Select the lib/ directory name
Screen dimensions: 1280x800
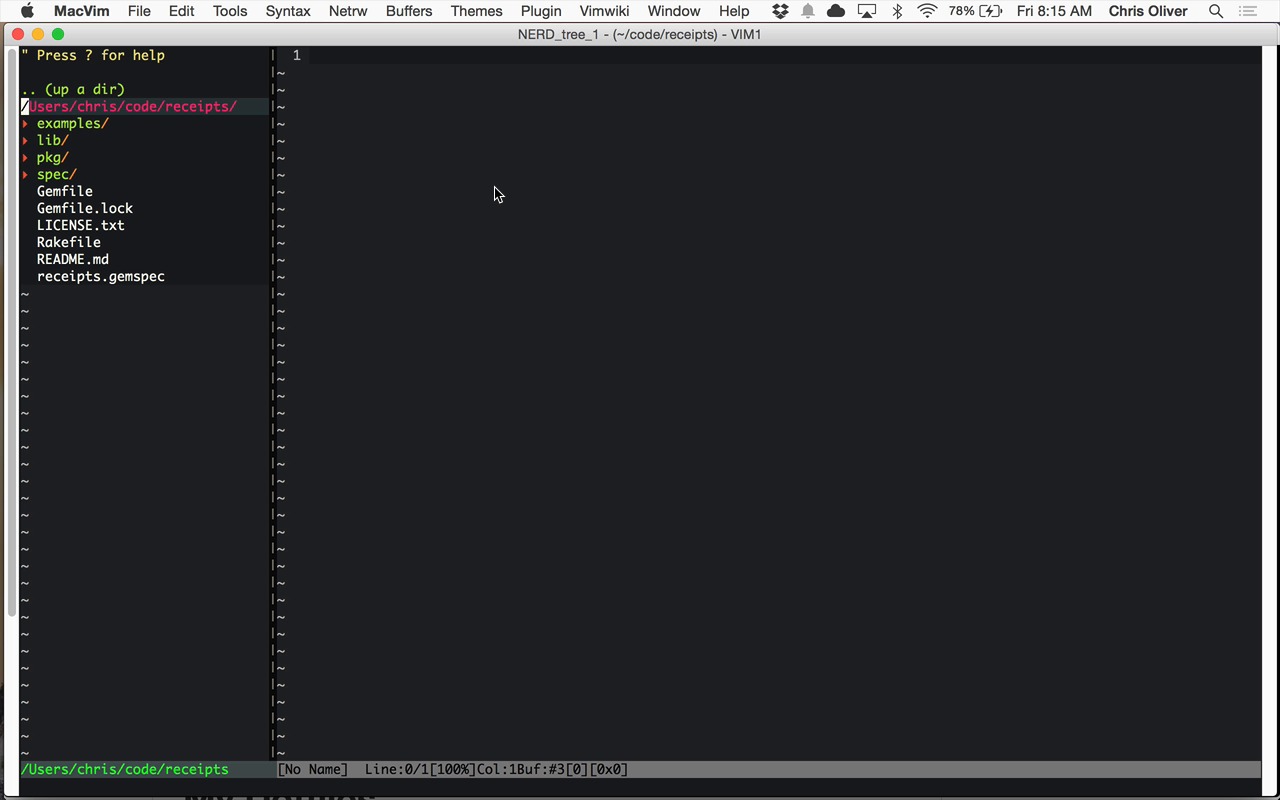[53, 141]
